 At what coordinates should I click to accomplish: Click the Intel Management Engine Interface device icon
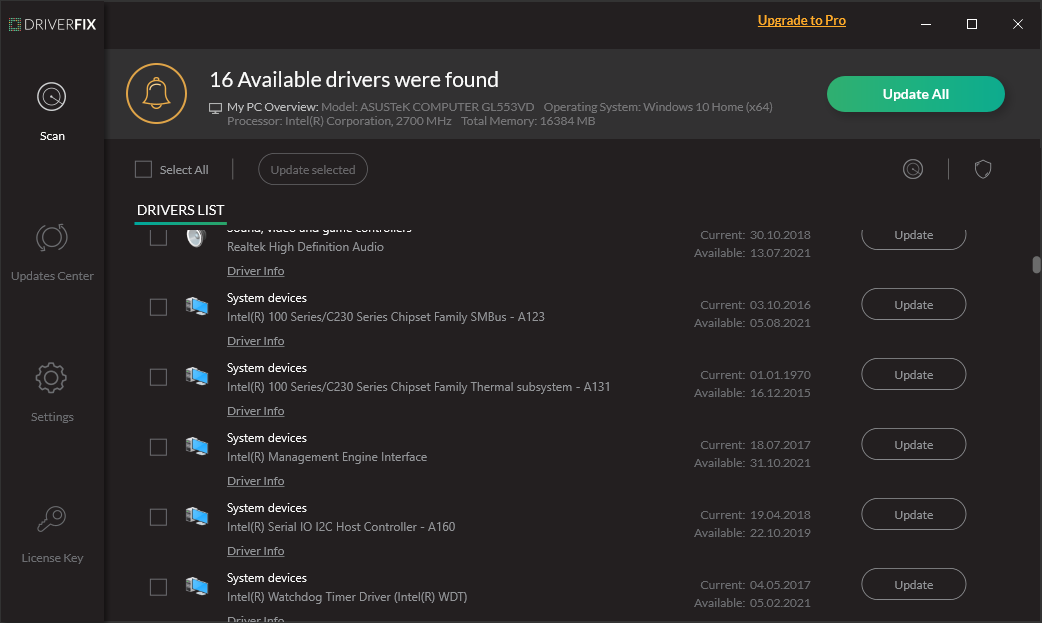196,447
